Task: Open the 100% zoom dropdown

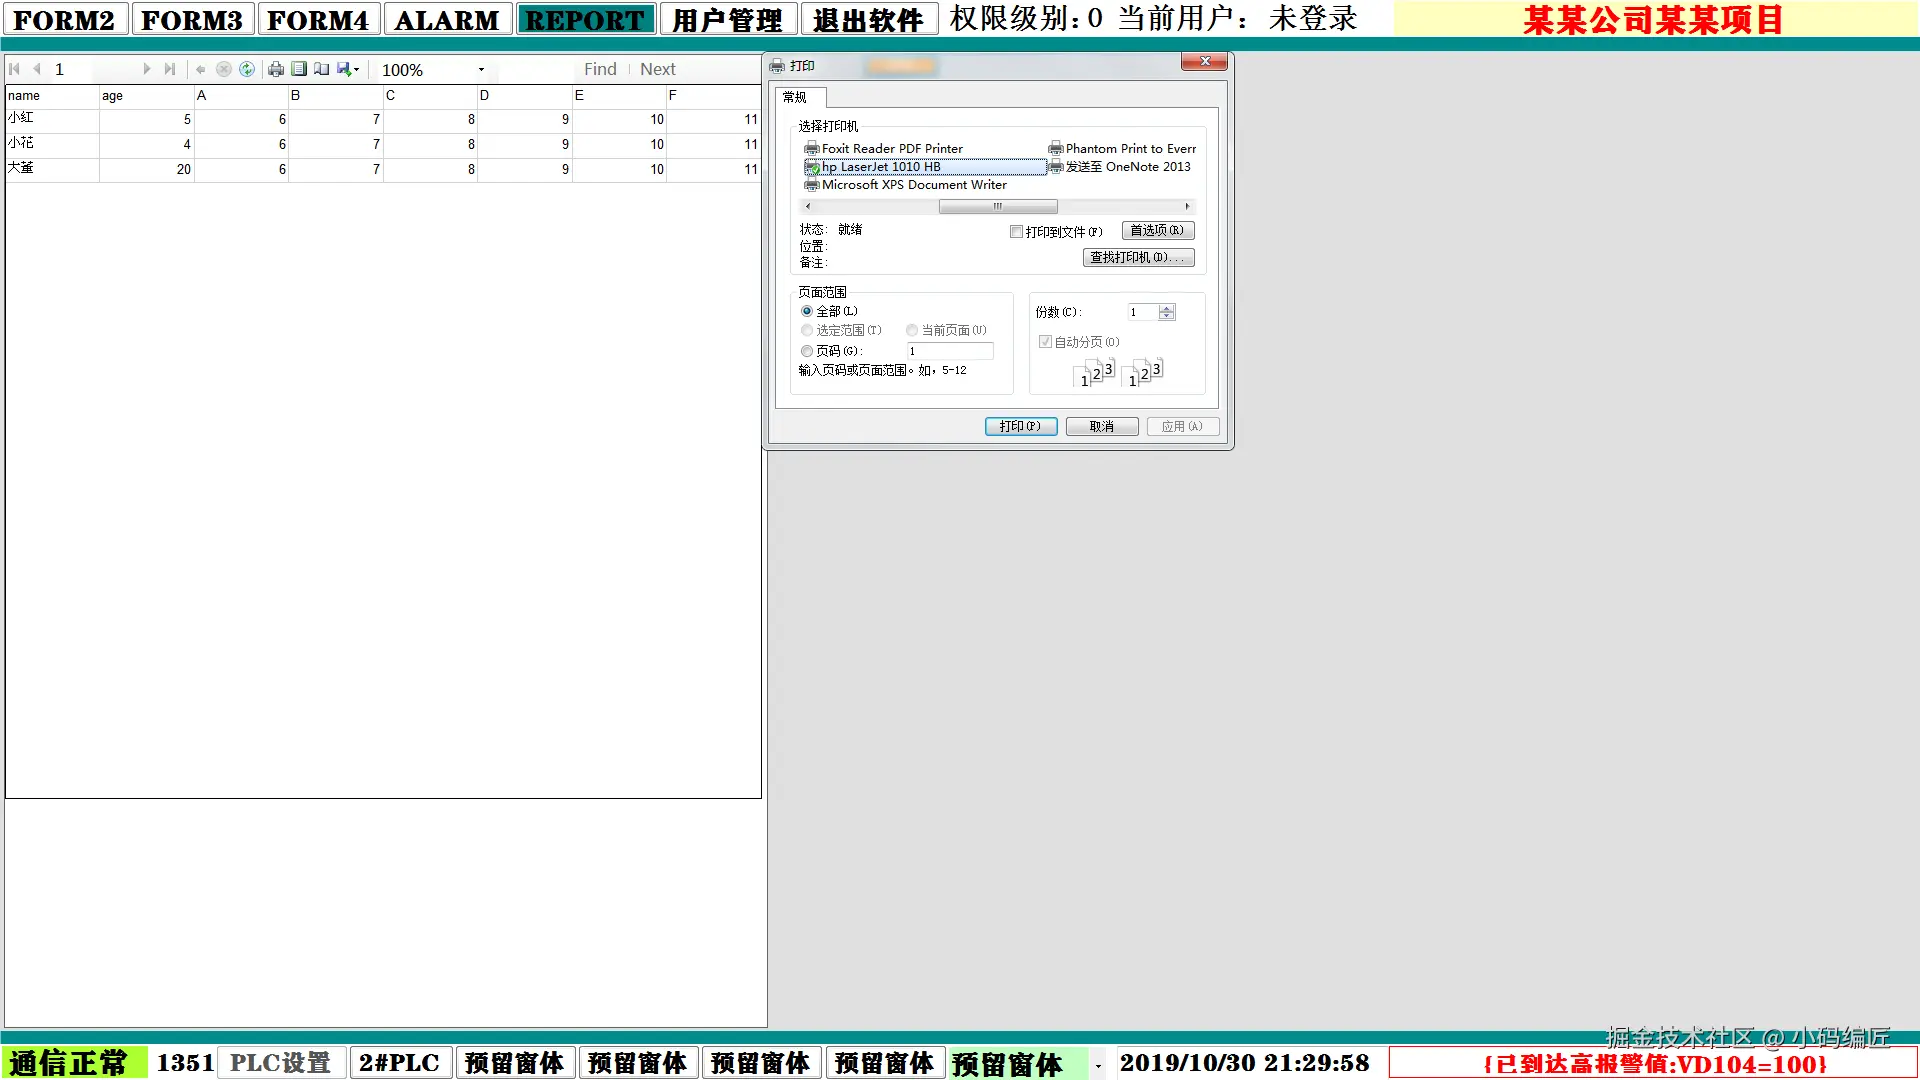Action: pyautogui.click(x=481, y=70)
